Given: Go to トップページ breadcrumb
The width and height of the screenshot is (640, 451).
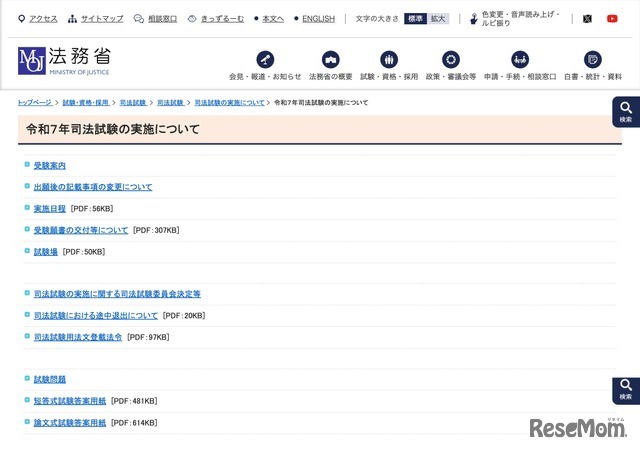Looking at the screenshot, I should (35, 103).
